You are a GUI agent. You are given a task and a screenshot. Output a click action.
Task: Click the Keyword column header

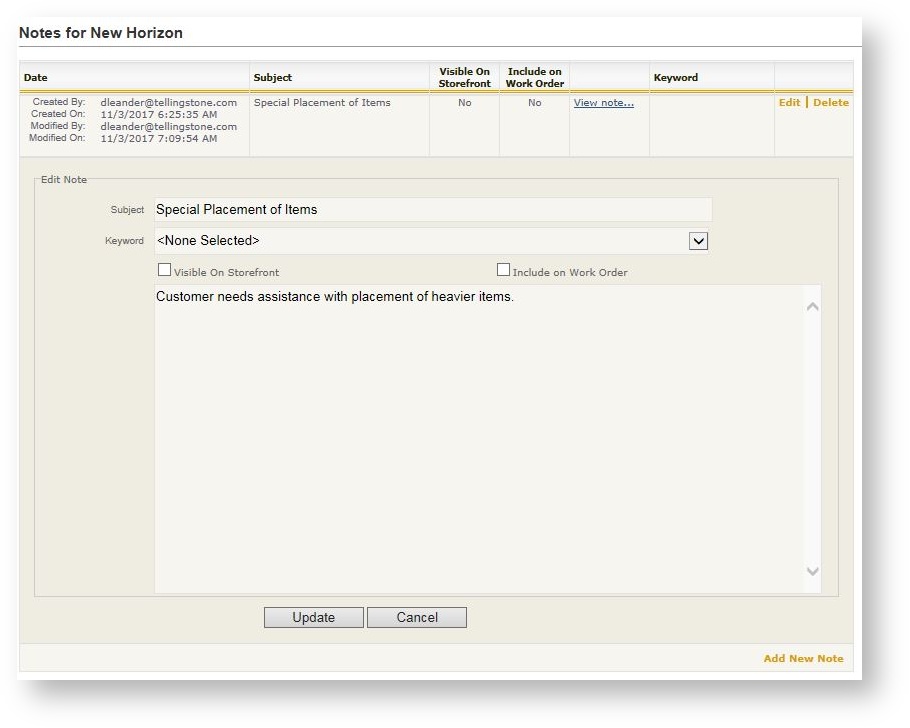pos(676,77)
